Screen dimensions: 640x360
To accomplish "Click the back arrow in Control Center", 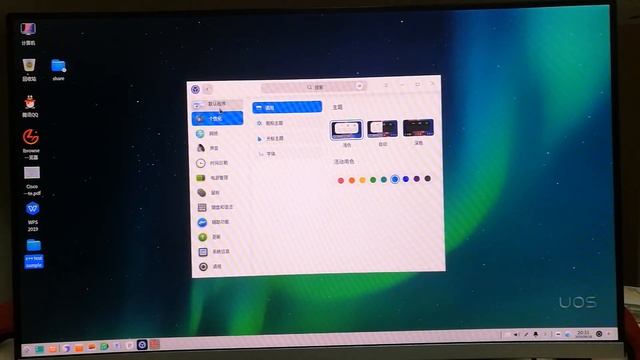I will [208, 89].
